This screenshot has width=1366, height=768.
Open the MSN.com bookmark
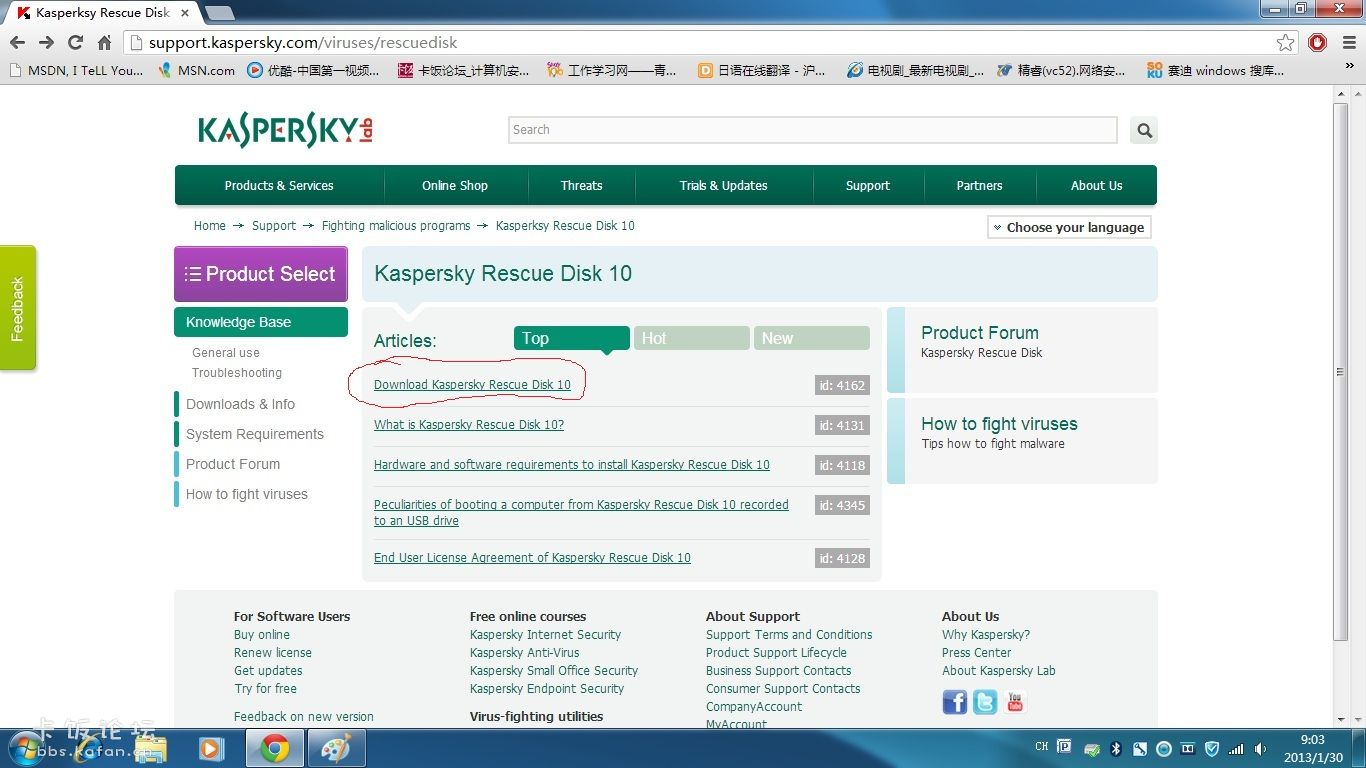coord(198,71)
